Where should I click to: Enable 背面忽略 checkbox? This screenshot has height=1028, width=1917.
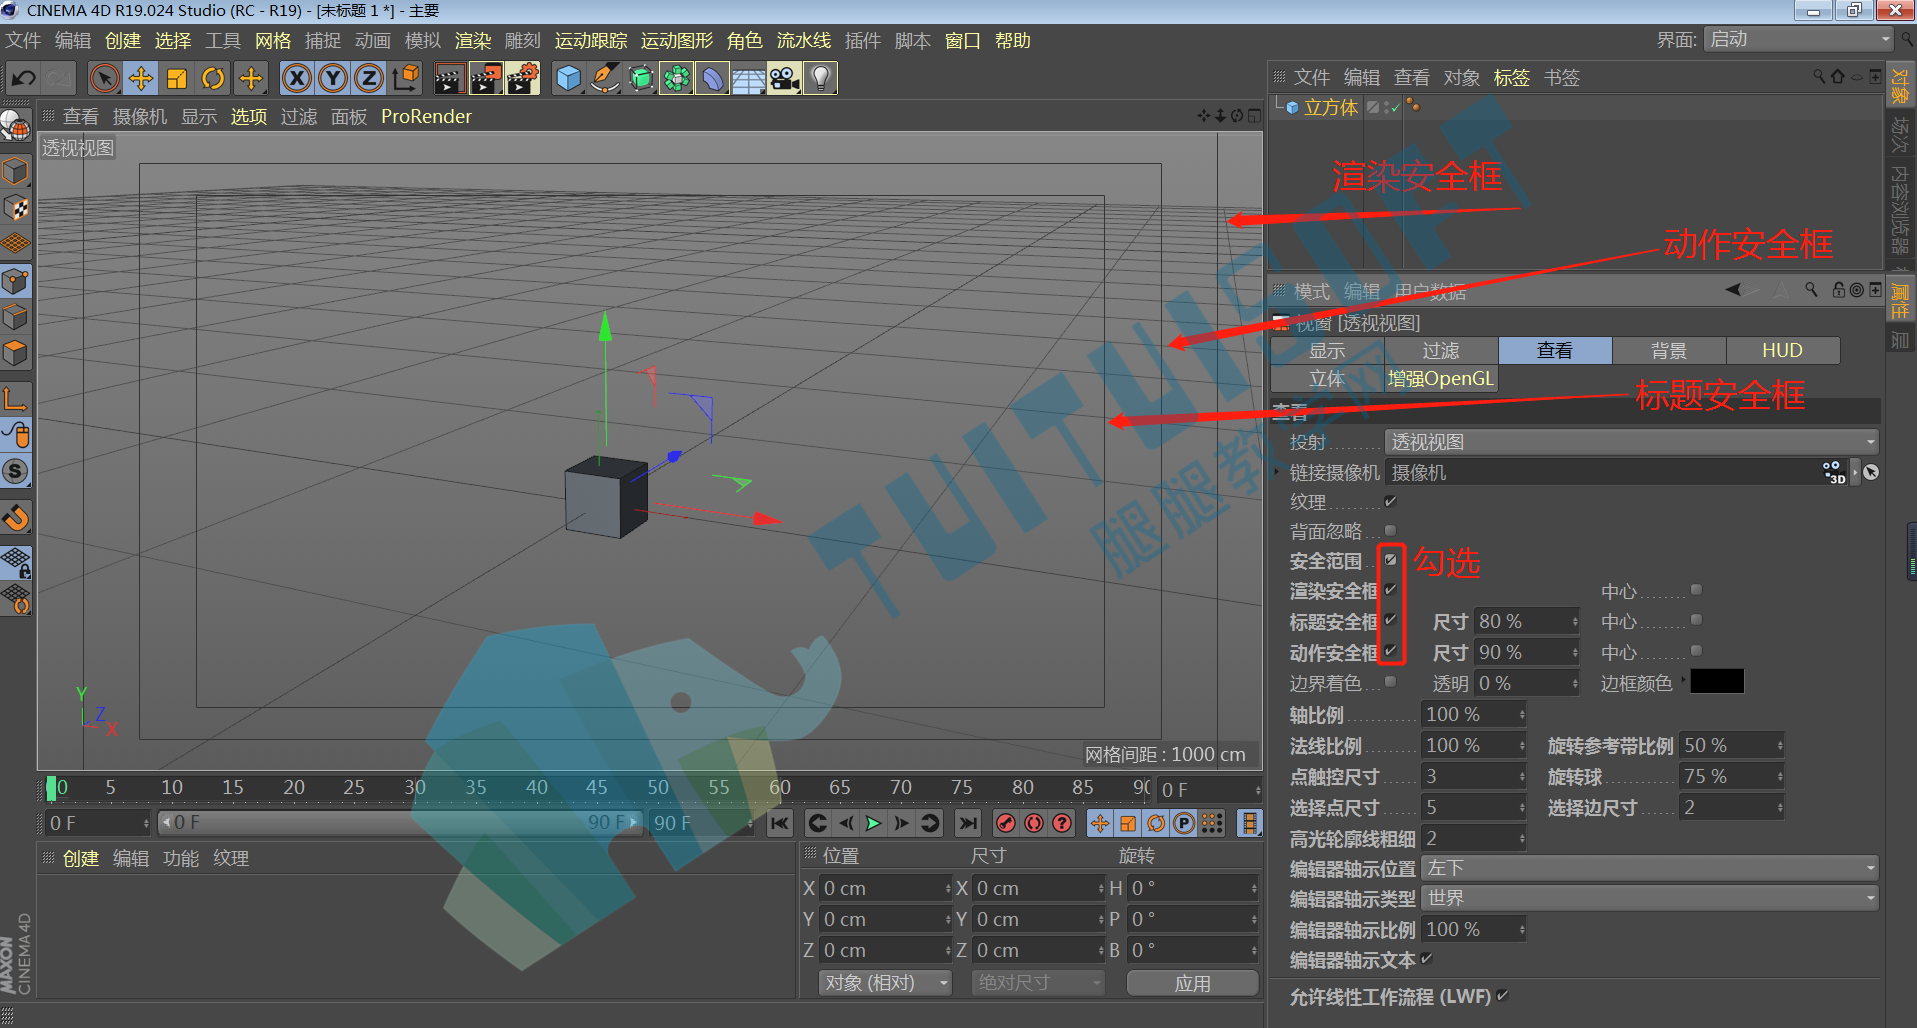[1390, 531]
